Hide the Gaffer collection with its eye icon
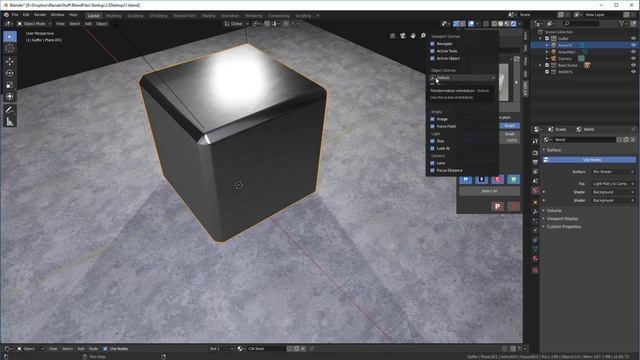 point(633,38)
